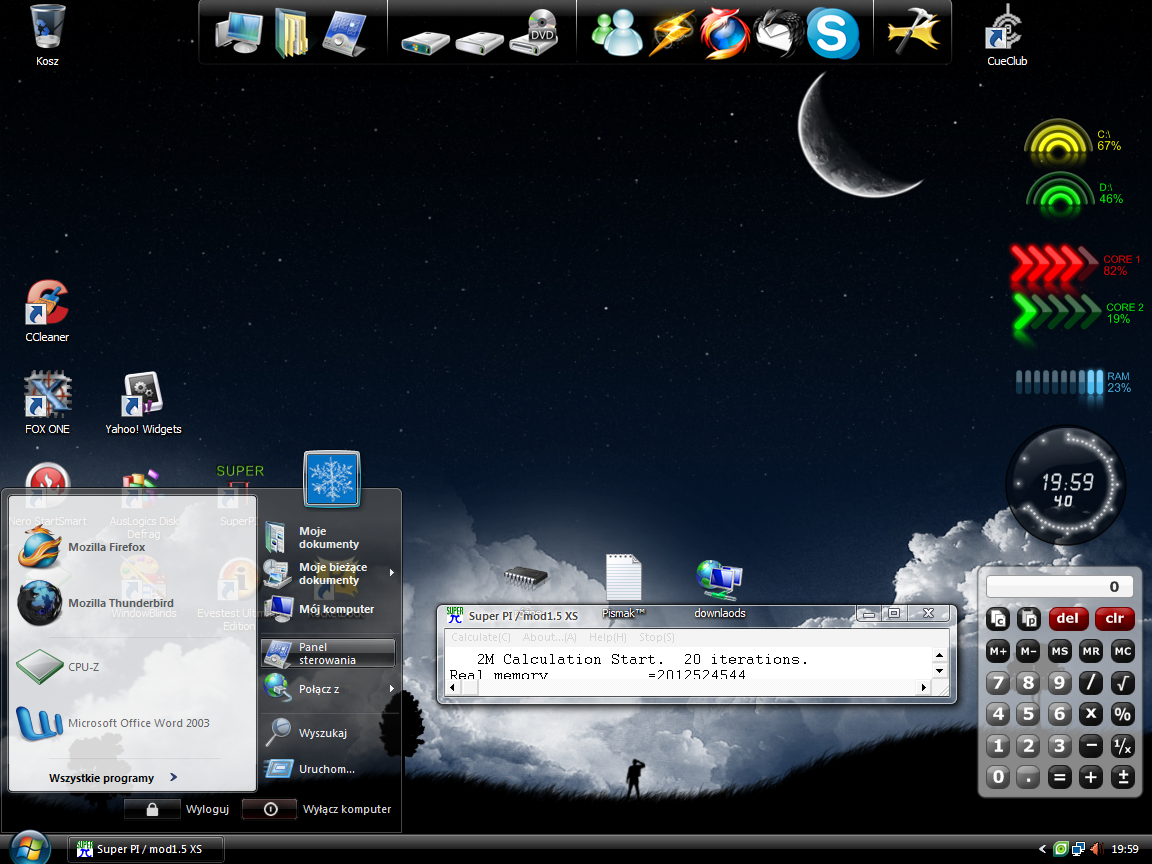Open Panel sterowania
1152x864 pixels.
[x=328, y=653]
